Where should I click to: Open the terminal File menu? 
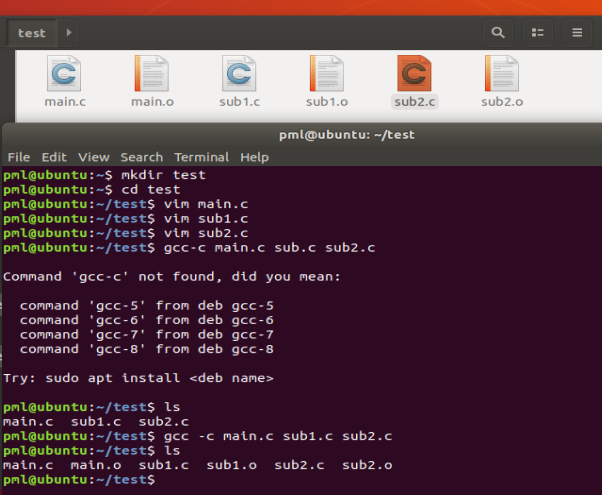tap(19, 157)
